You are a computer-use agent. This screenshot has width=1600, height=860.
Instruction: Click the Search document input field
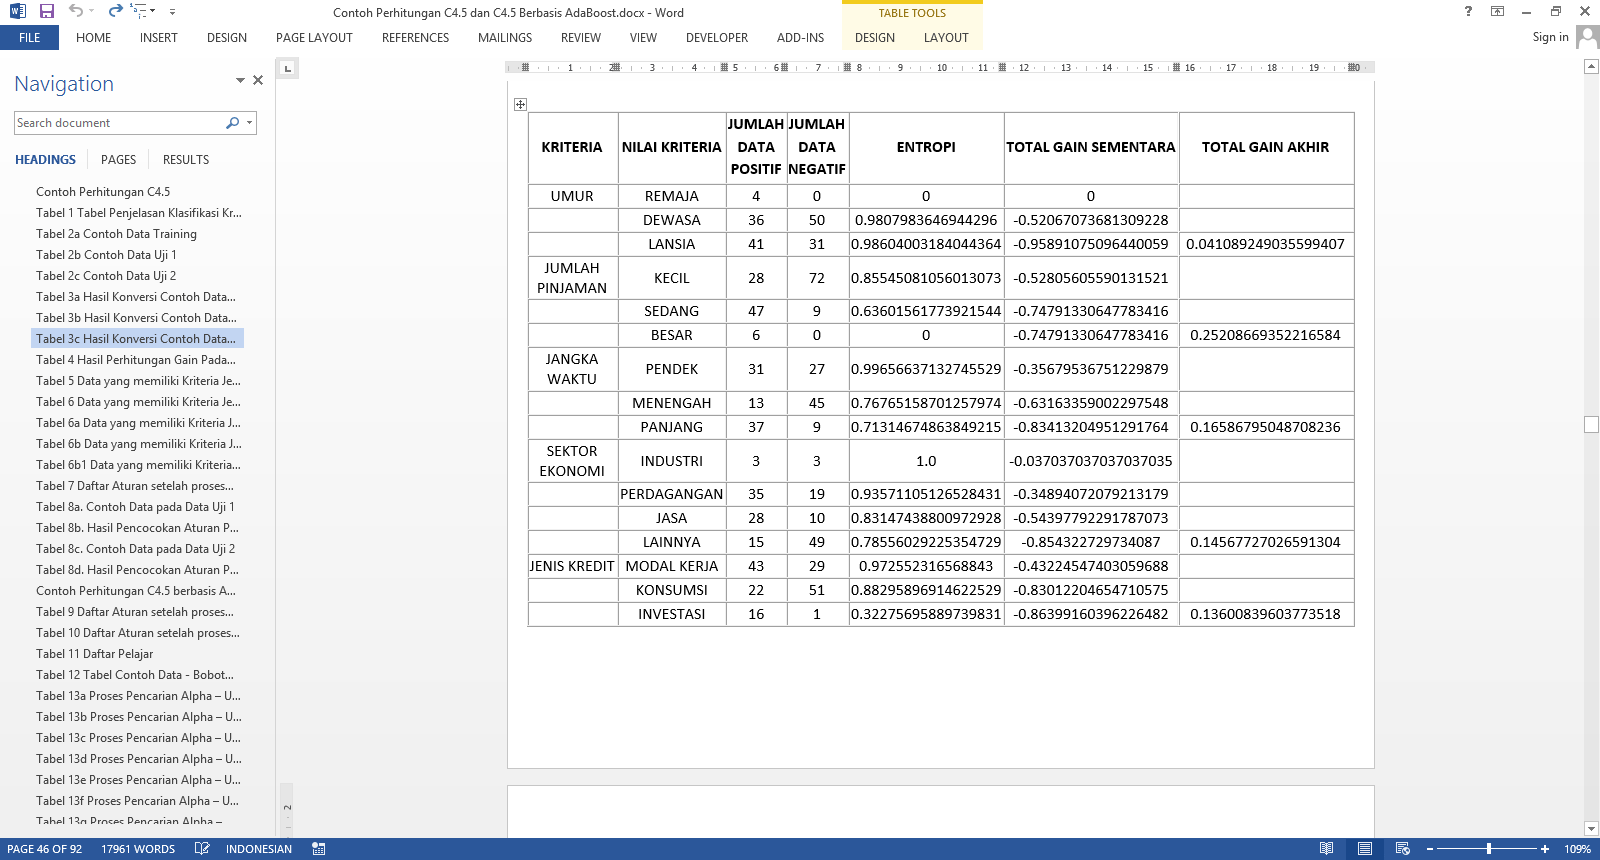pos(118,123)
